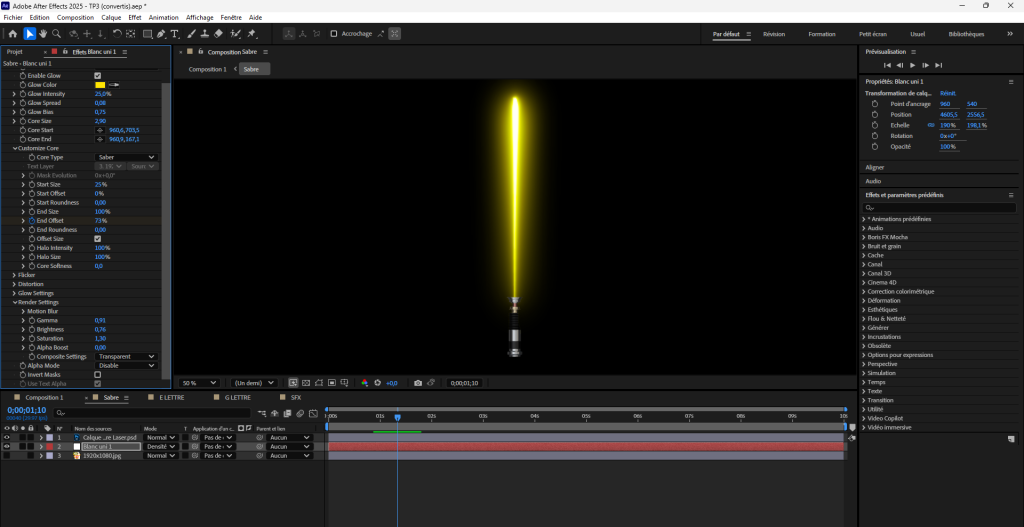
Task: Select the Text tool
Action: pyautogui.click(x=175, y=34)
